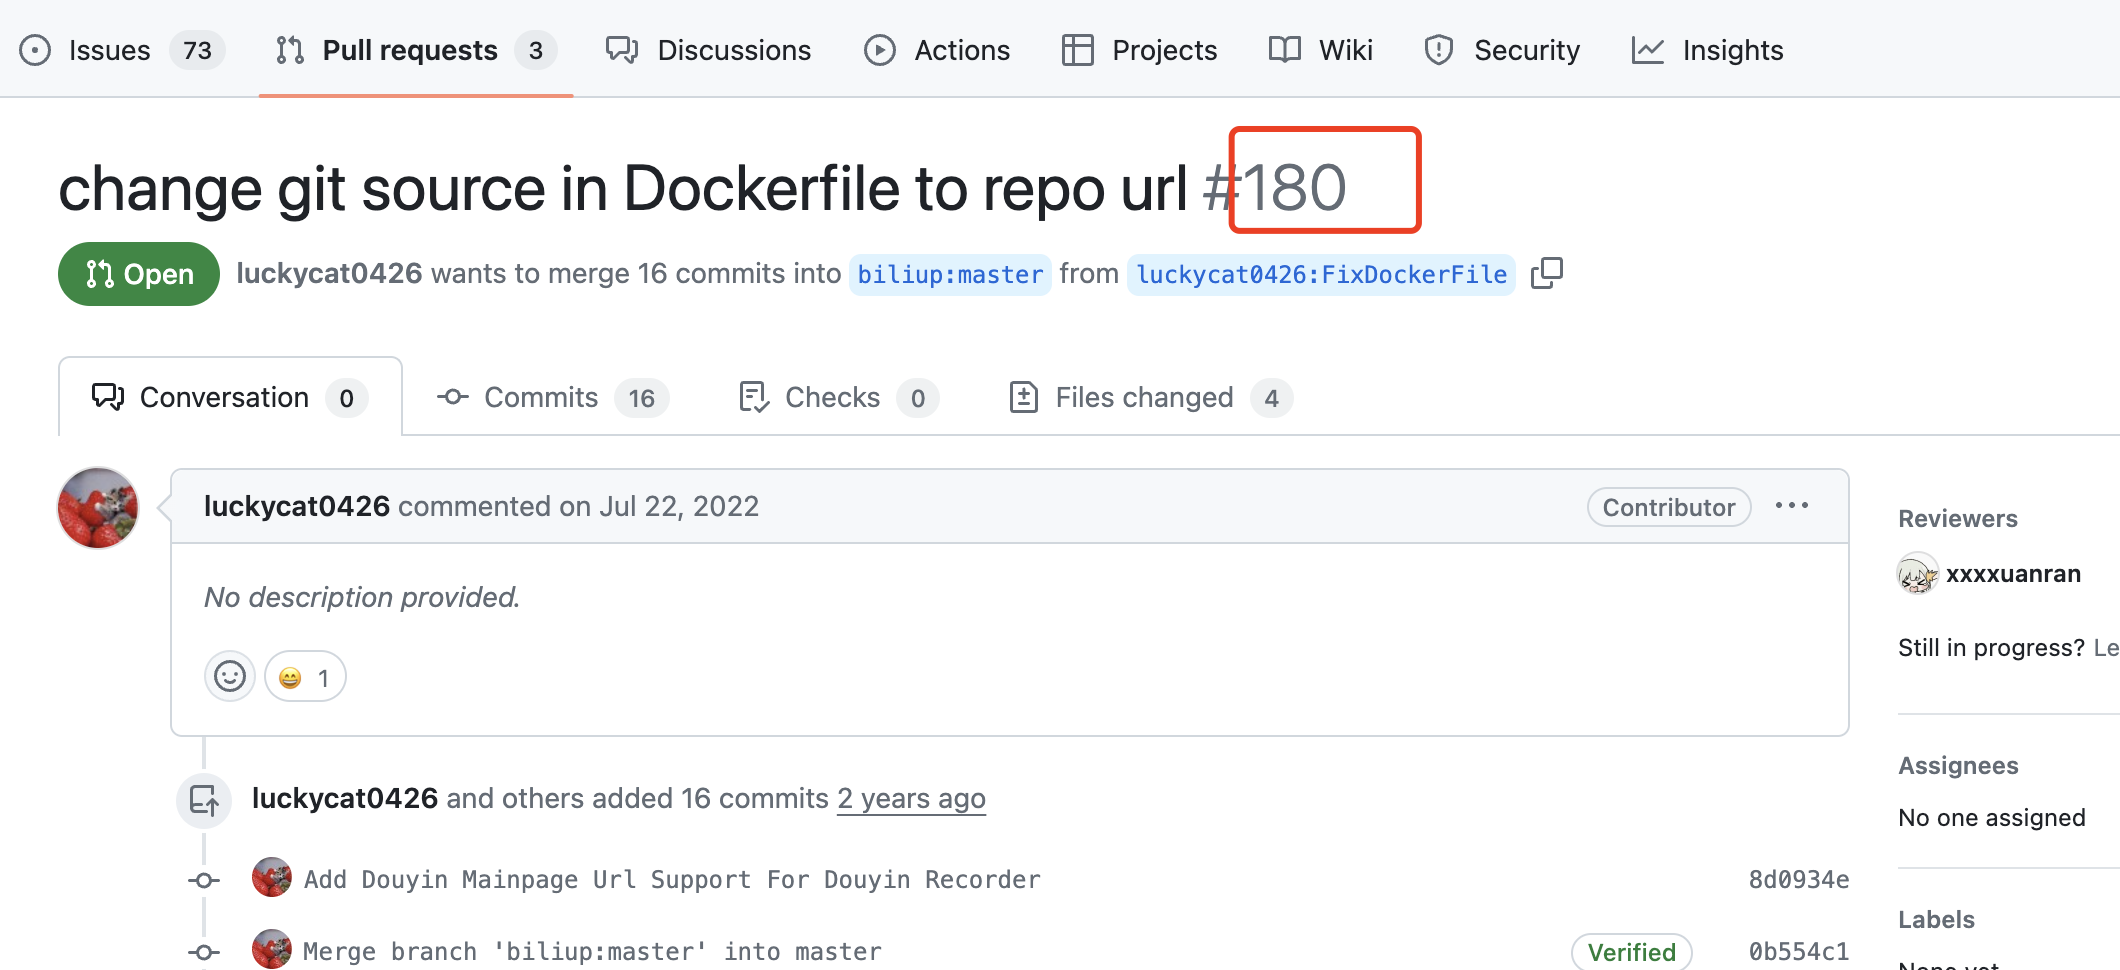Click the Verified signature badge on the merge commit
The height and width of the screenshot is (970, 2120).
(1631, 951)
